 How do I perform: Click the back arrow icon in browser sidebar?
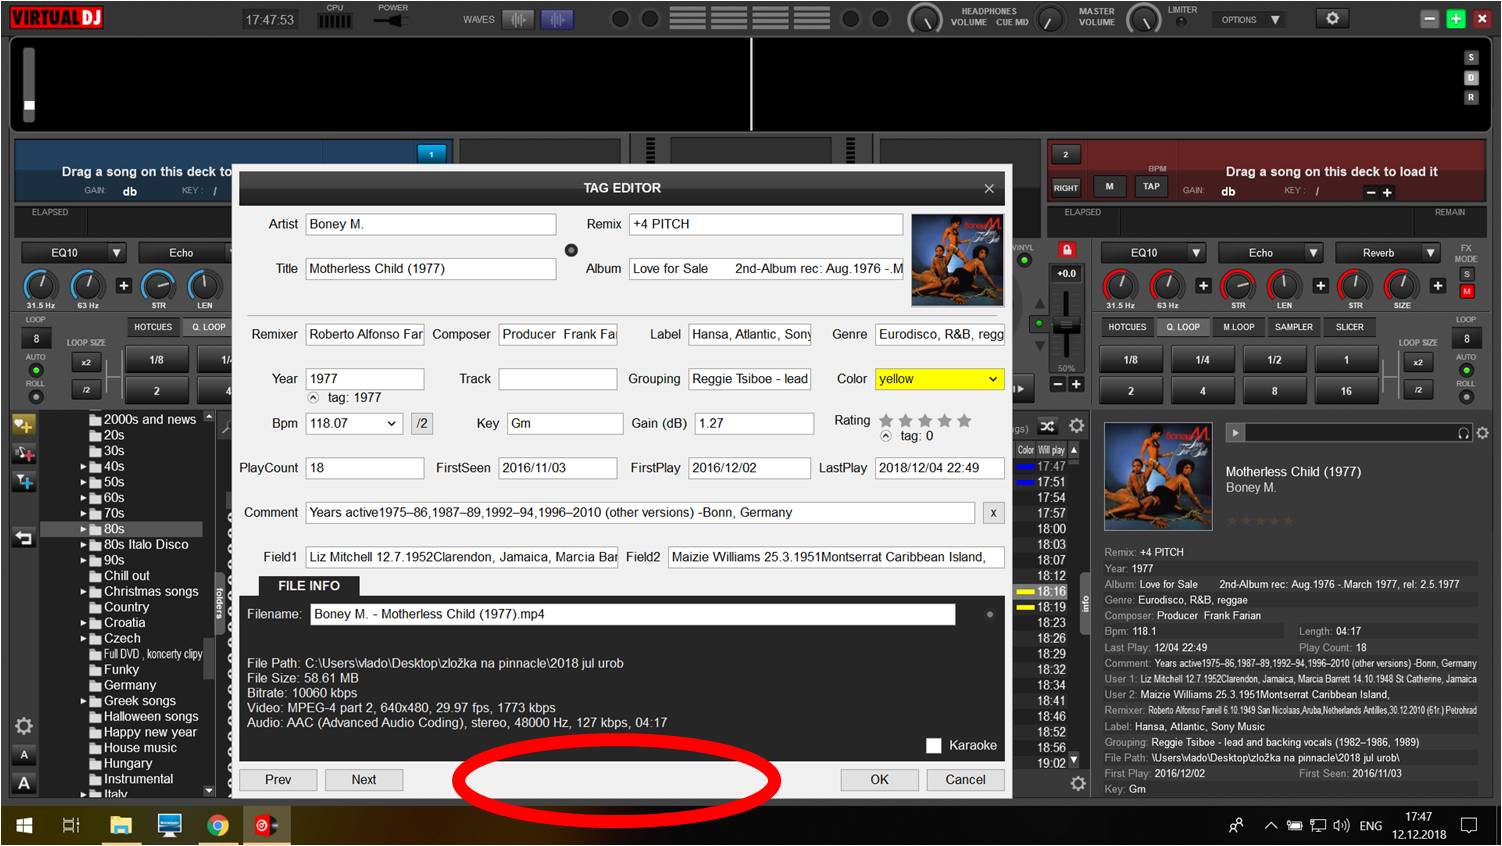[24, 538]
